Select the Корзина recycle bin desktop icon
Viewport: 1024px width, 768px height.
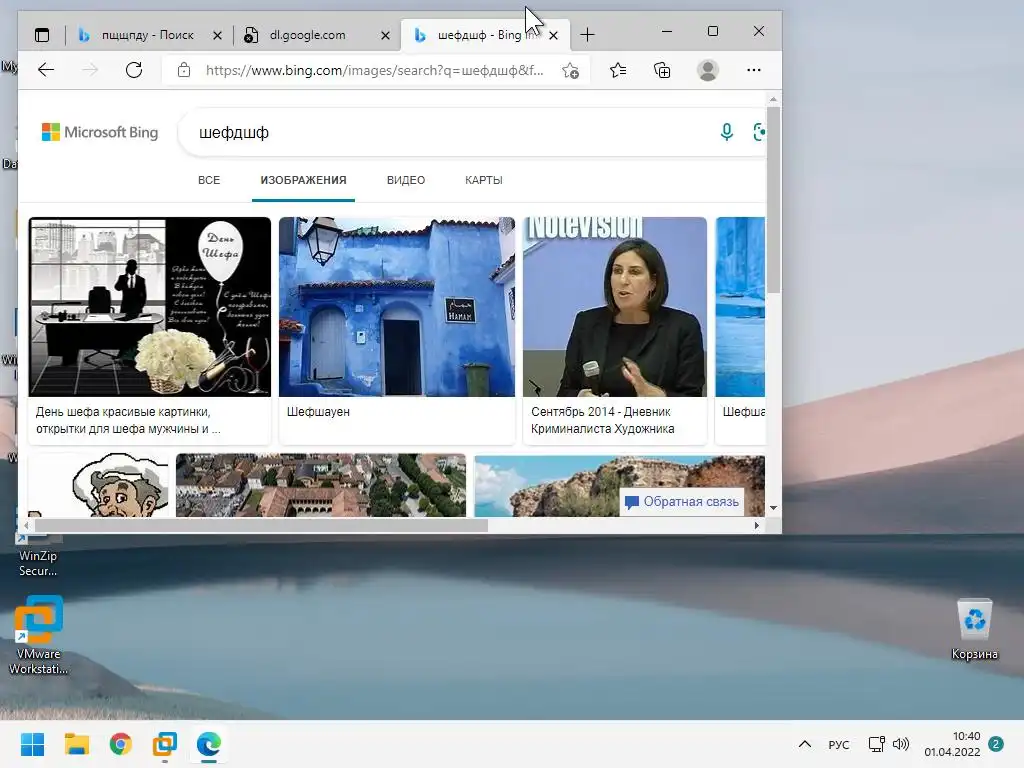tap(974, 630)
